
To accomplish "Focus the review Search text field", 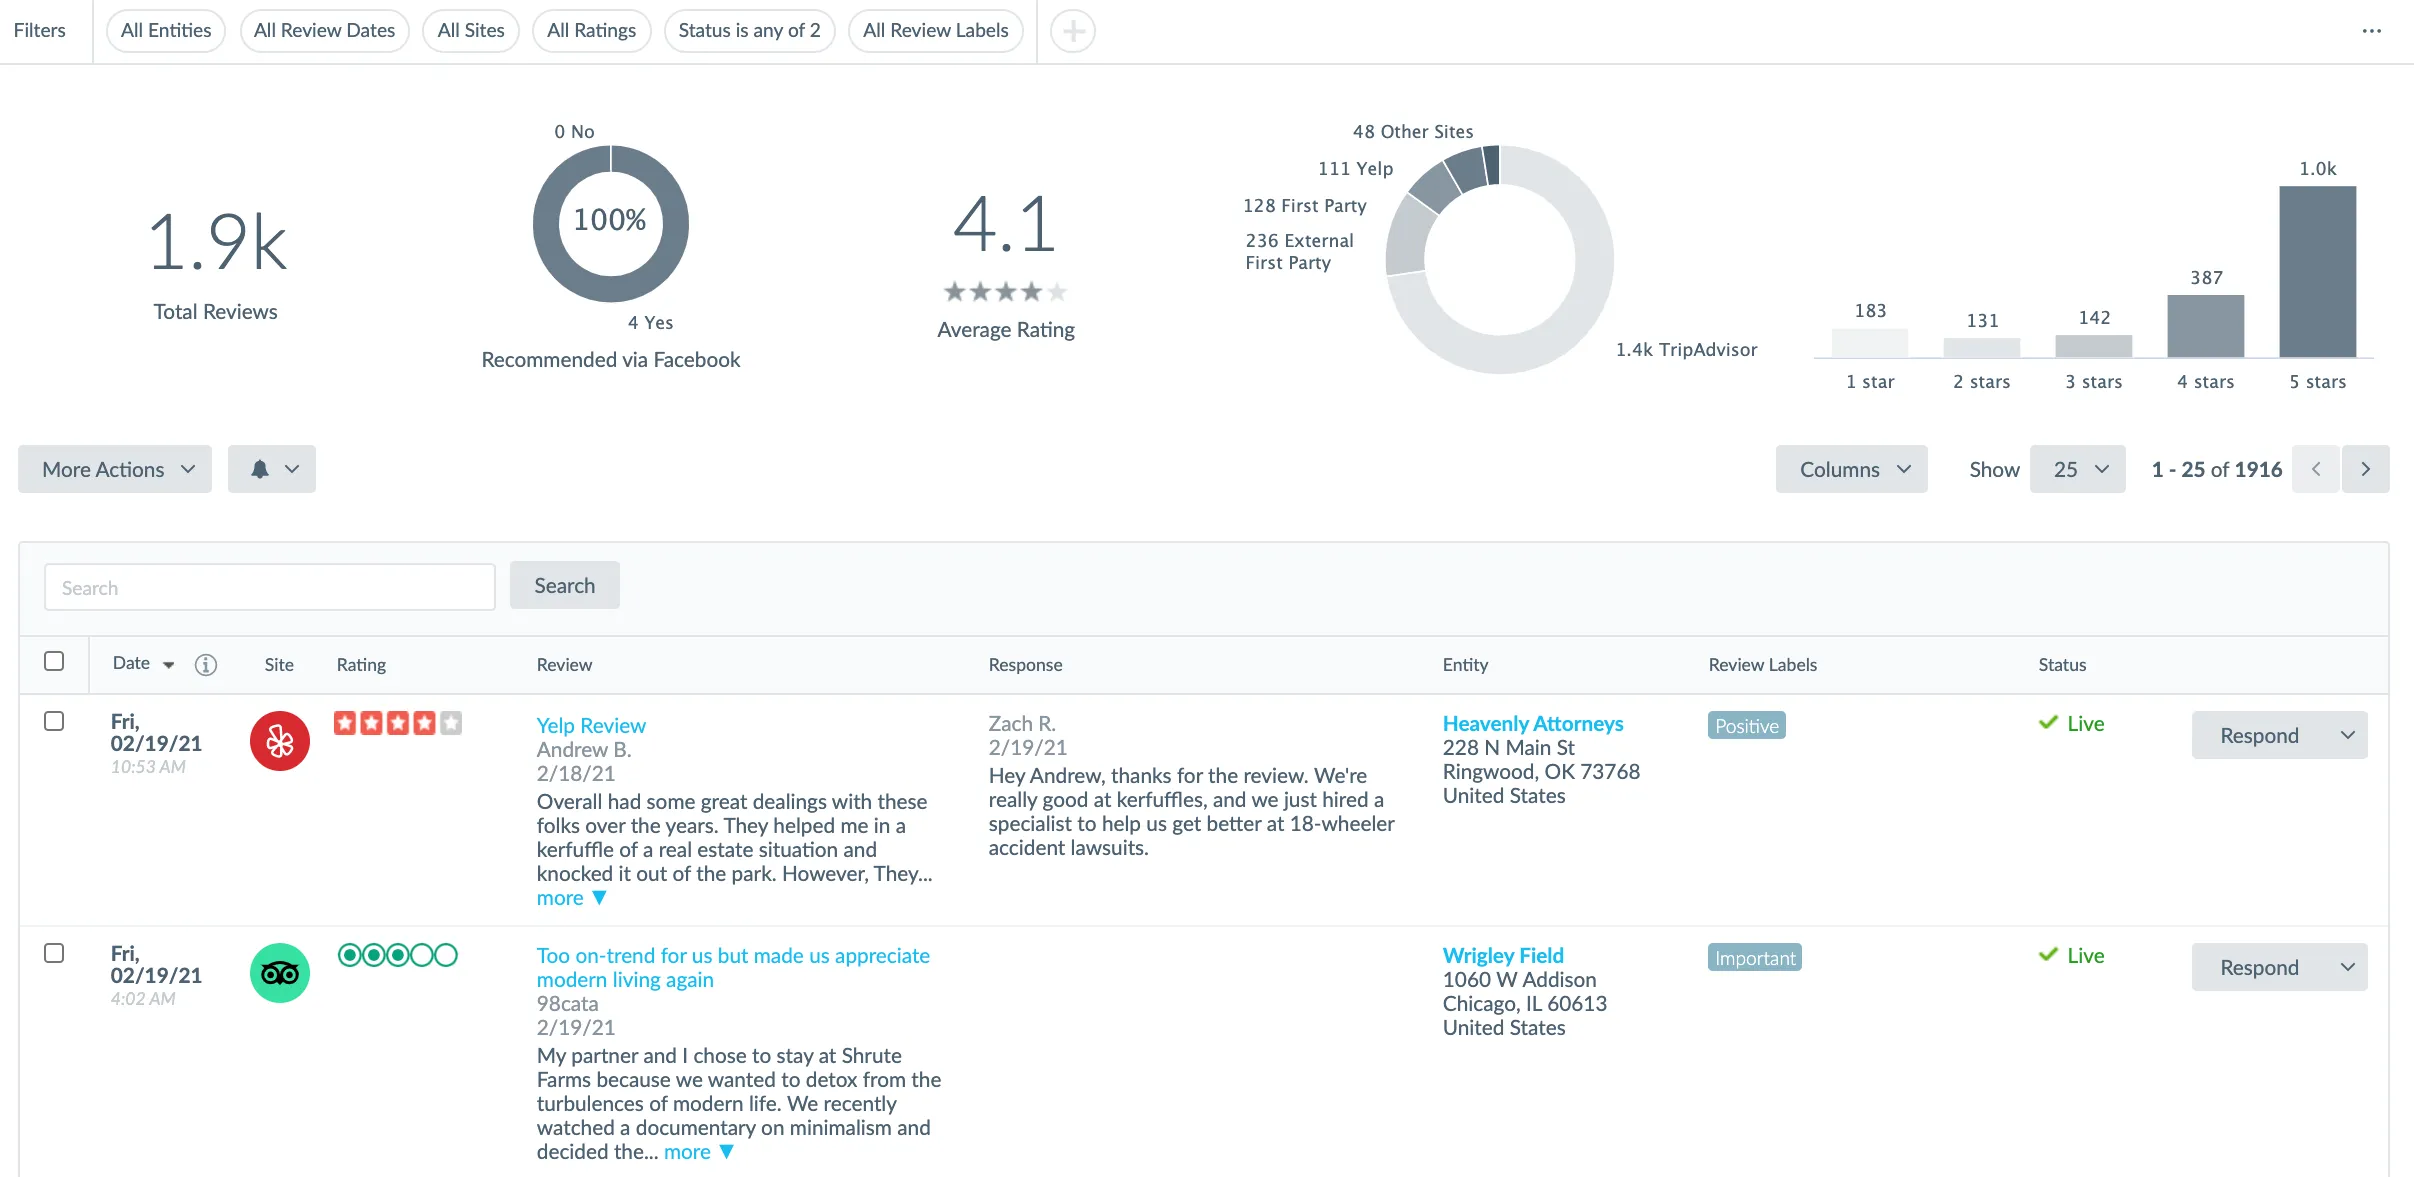I will click(270, 587).
